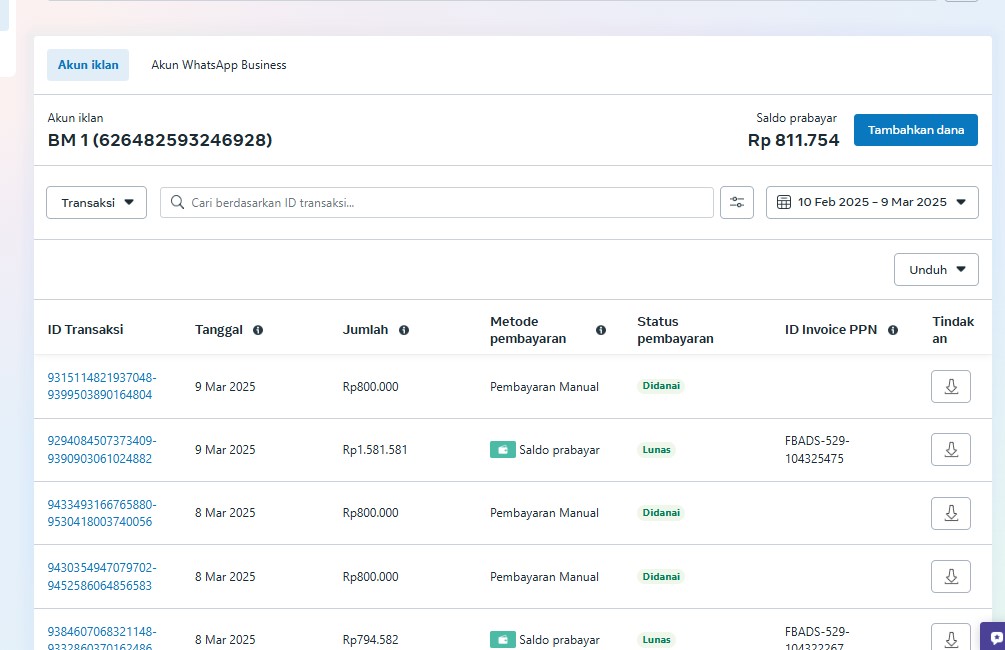Viewport: 1005px width, 650px height.
Task: Show info for ID Invoice PPN
Action: (x=893, y=330)
